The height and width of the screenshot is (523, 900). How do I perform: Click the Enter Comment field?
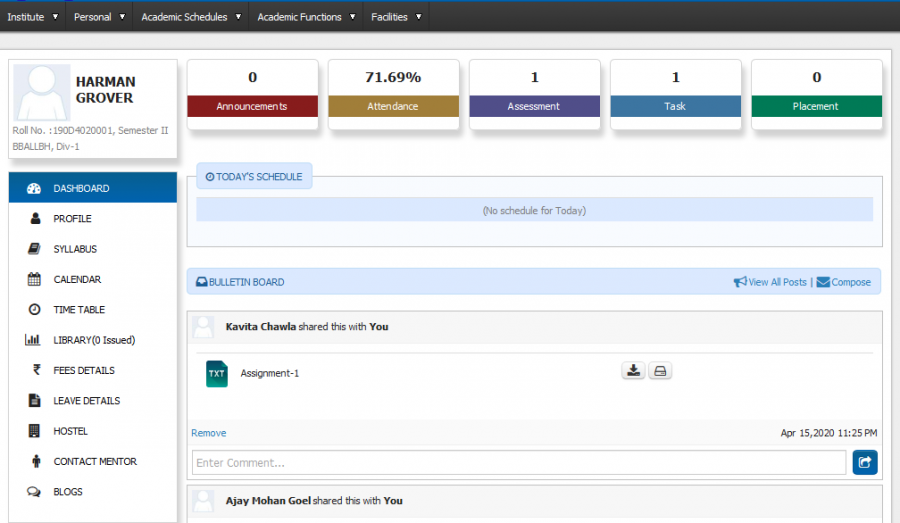point(519,463)
